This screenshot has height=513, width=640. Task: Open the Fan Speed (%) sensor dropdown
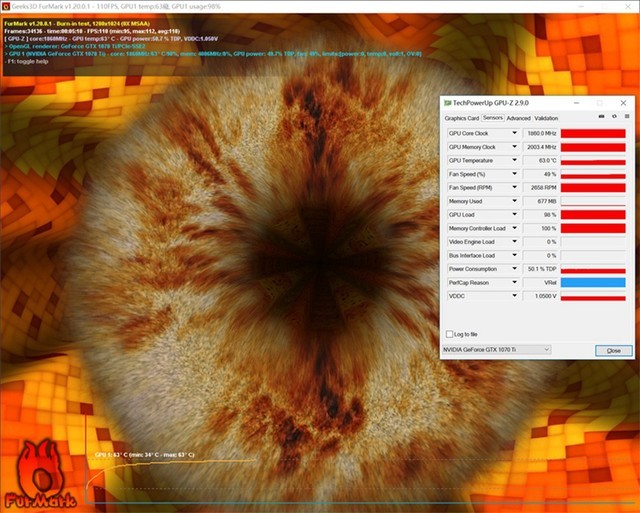click(514, 174)
